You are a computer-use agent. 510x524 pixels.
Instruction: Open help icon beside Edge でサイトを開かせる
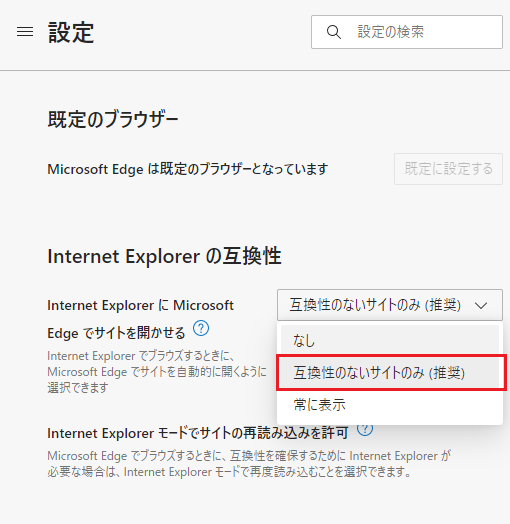pos(201,329)
